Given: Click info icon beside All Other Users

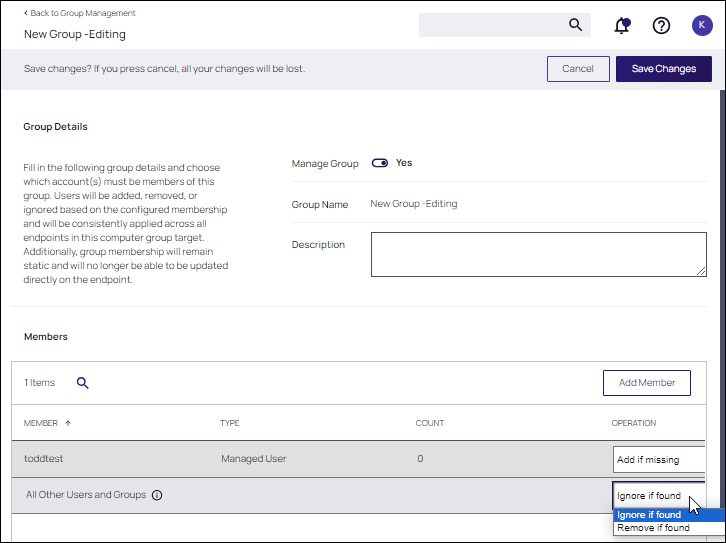Looking at the screenshot, I should [157, 495].
